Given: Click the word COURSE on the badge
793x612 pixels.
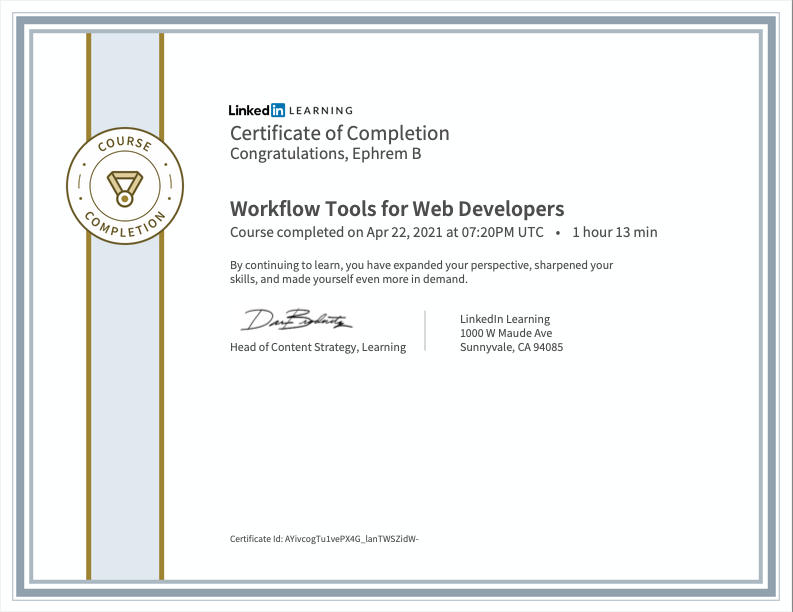Looking at the screenshot, I should pyautogui.click(x=125, y=147).
